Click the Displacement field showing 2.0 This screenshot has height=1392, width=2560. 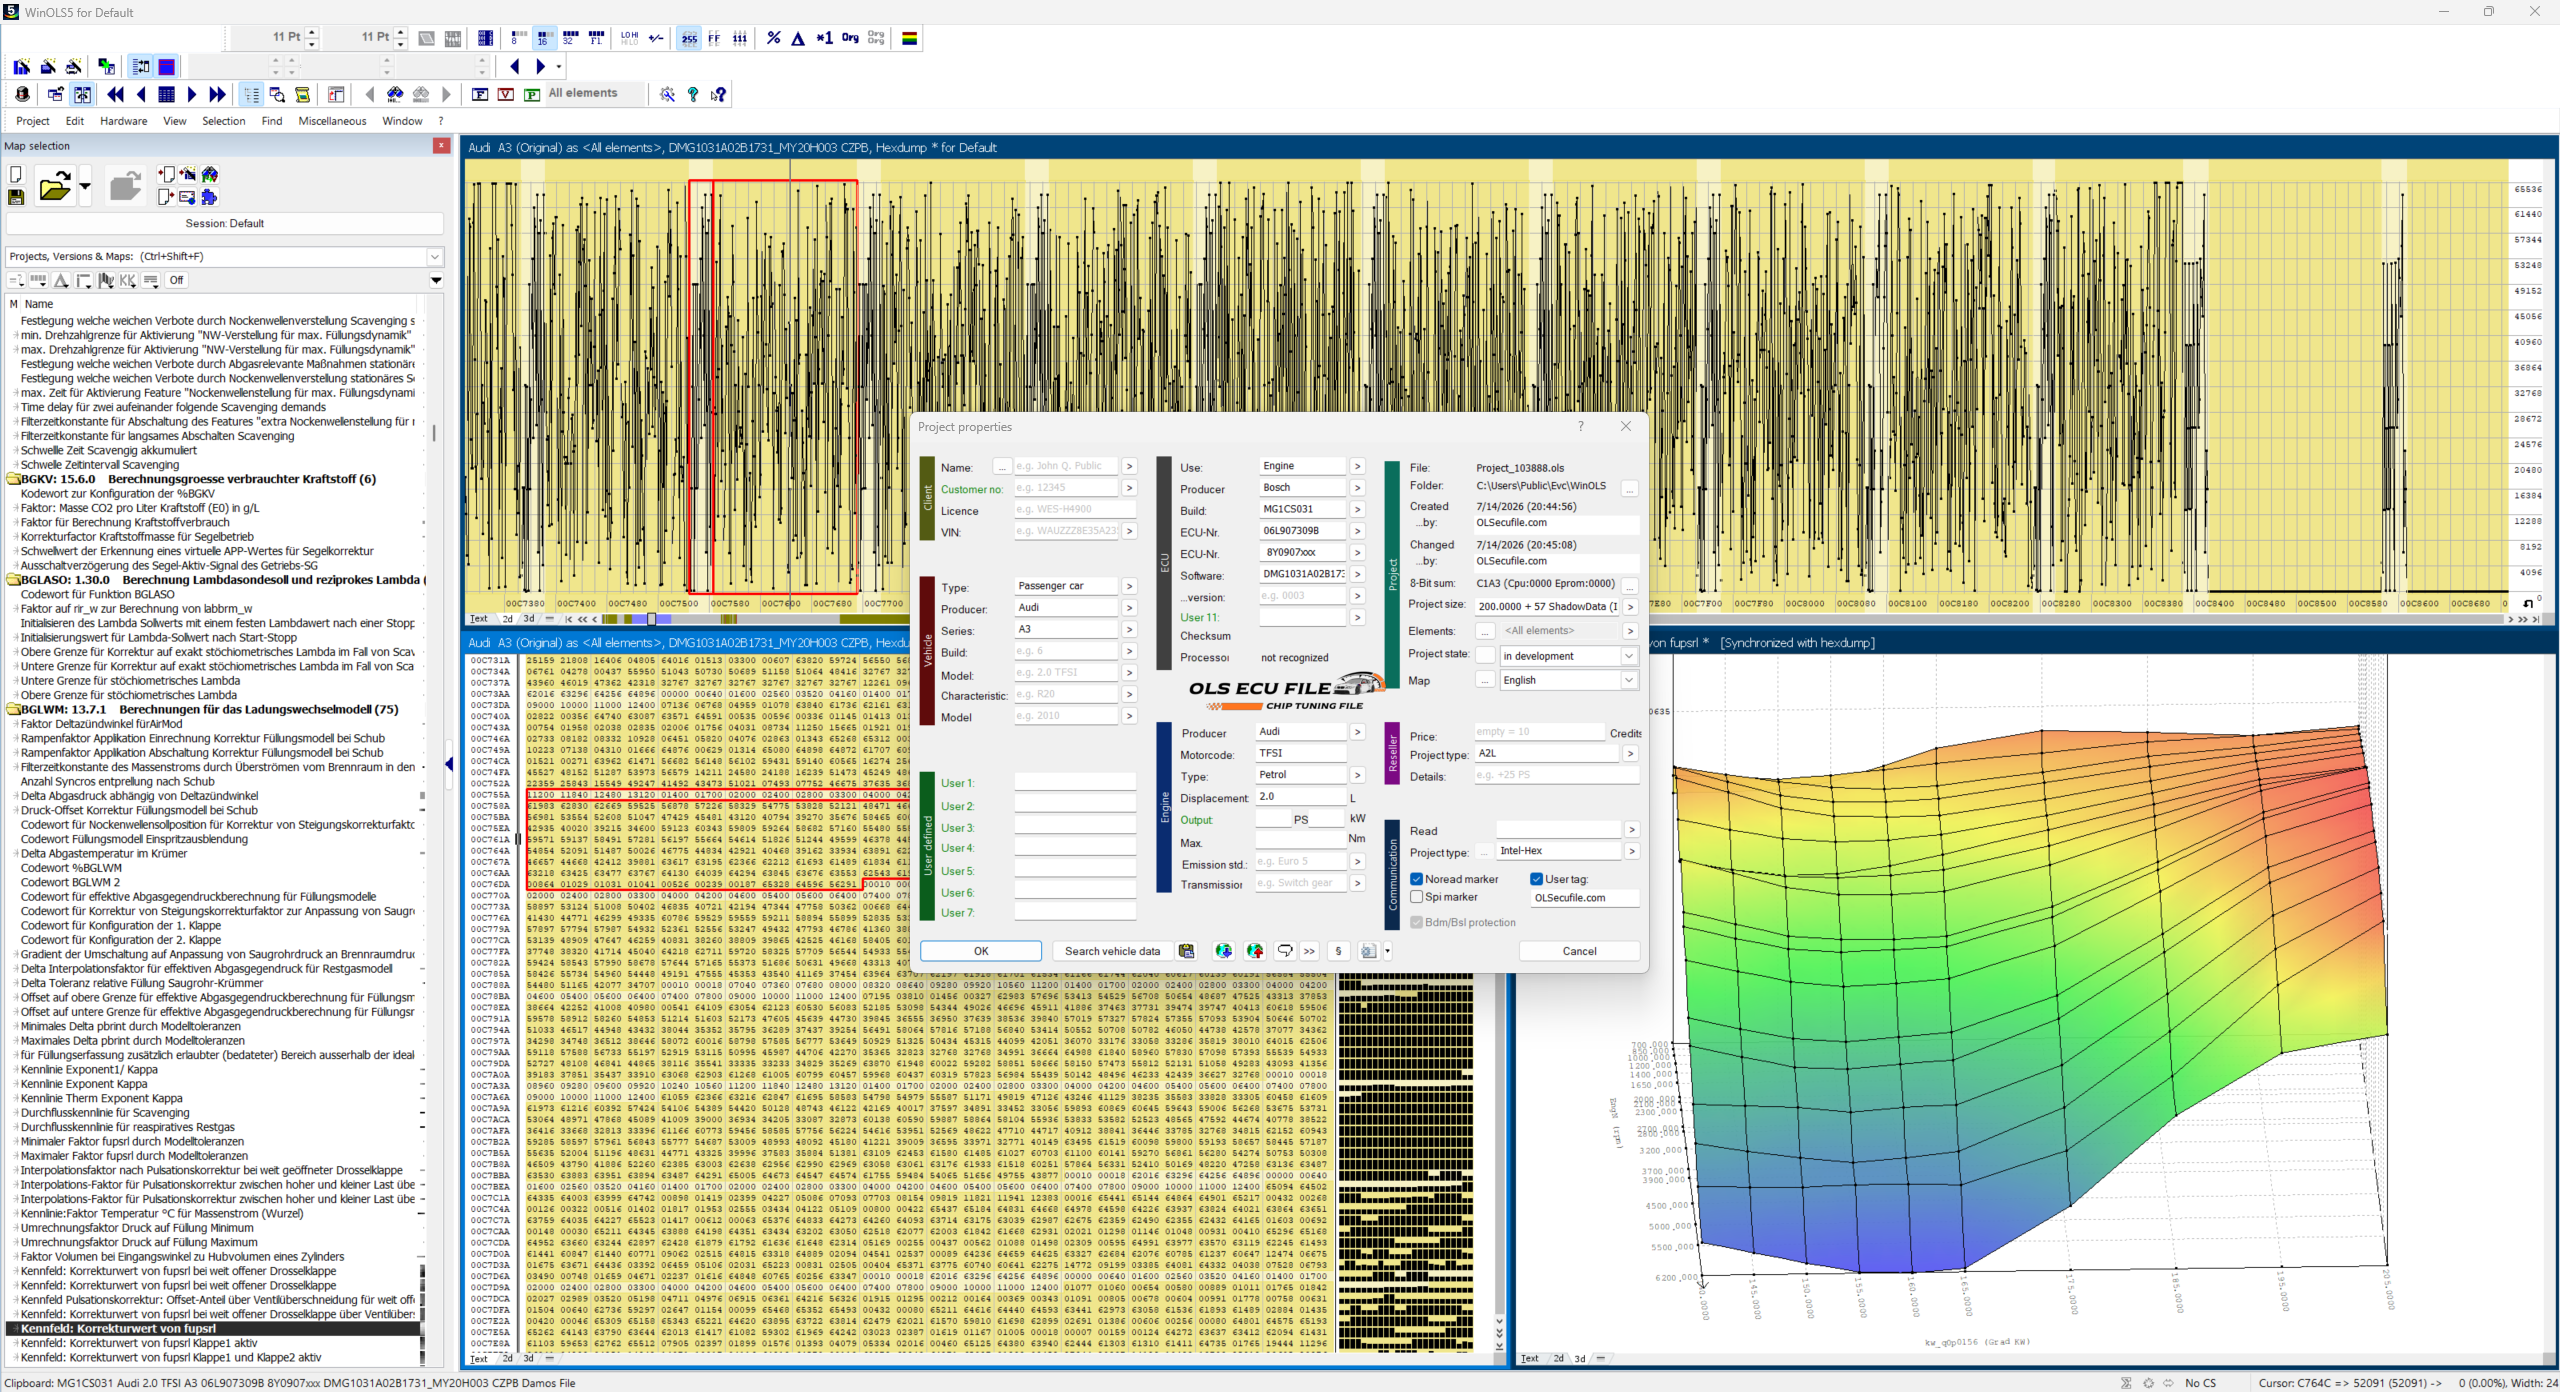(1301, 797)
